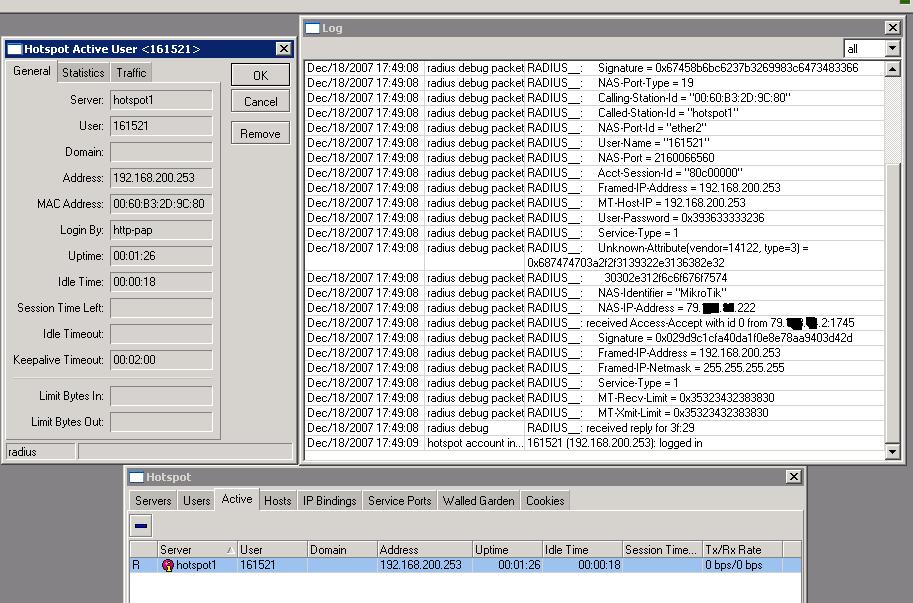This screenshot has width=913, height=603.
Task: Open the Traffic tab
Action: coord(131,72)
